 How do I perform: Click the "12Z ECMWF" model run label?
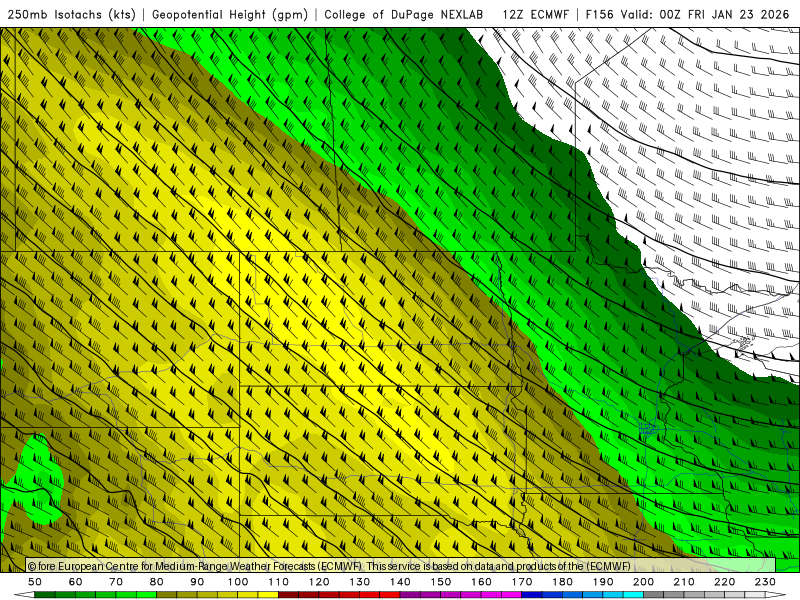pyautogui.click(x=535, y=14)
